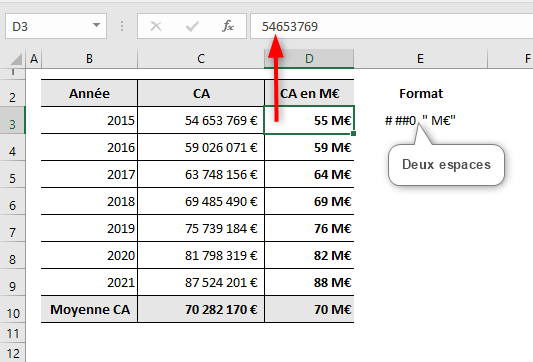Select column B header

click(89, 59)
